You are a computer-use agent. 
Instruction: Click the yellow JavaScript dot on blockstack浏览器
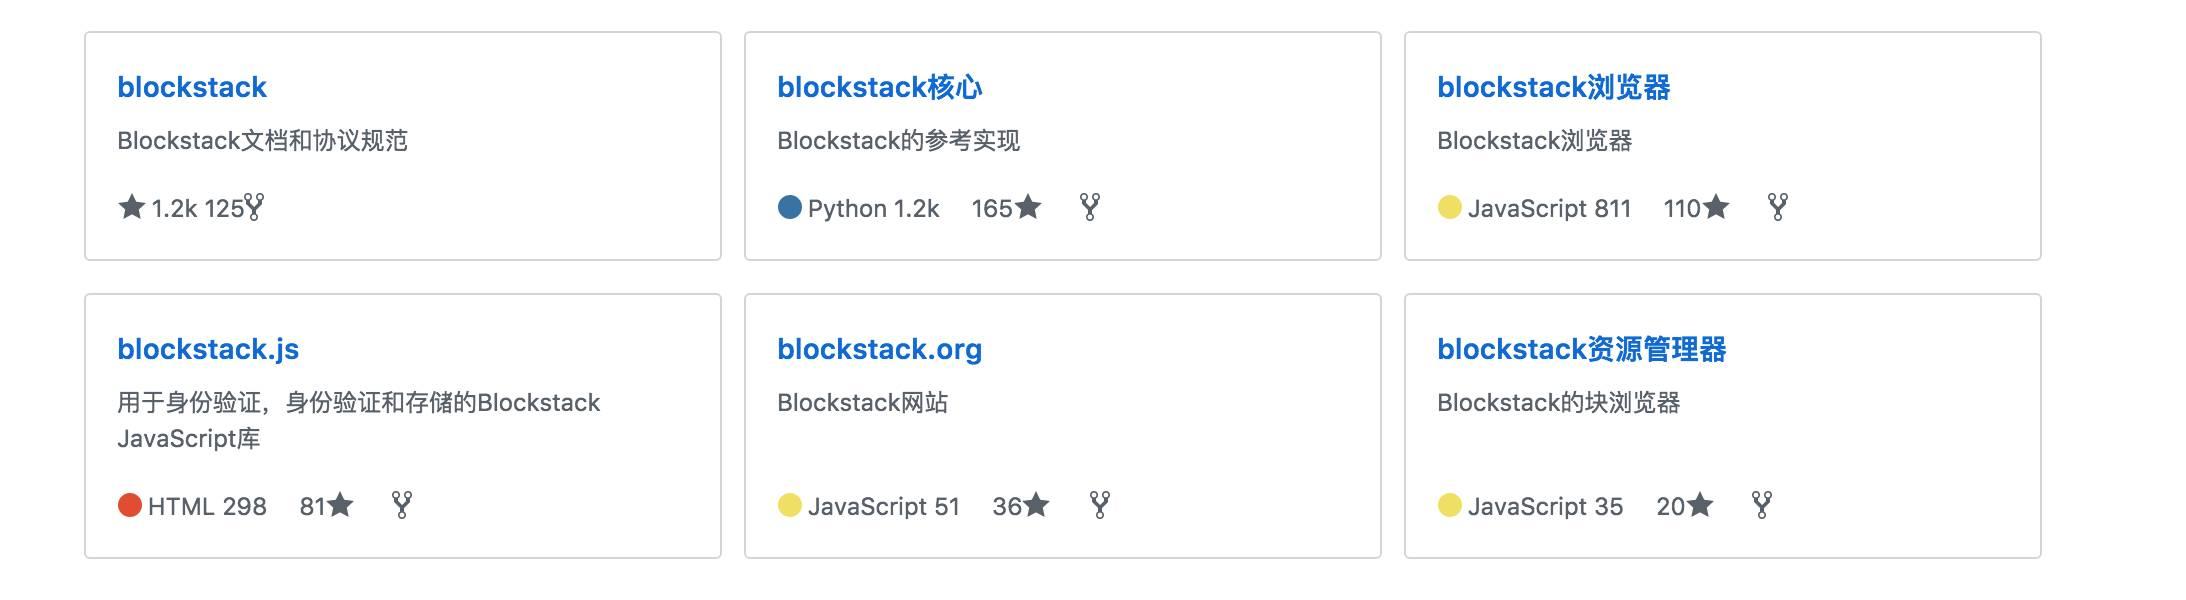[1448, 207]
